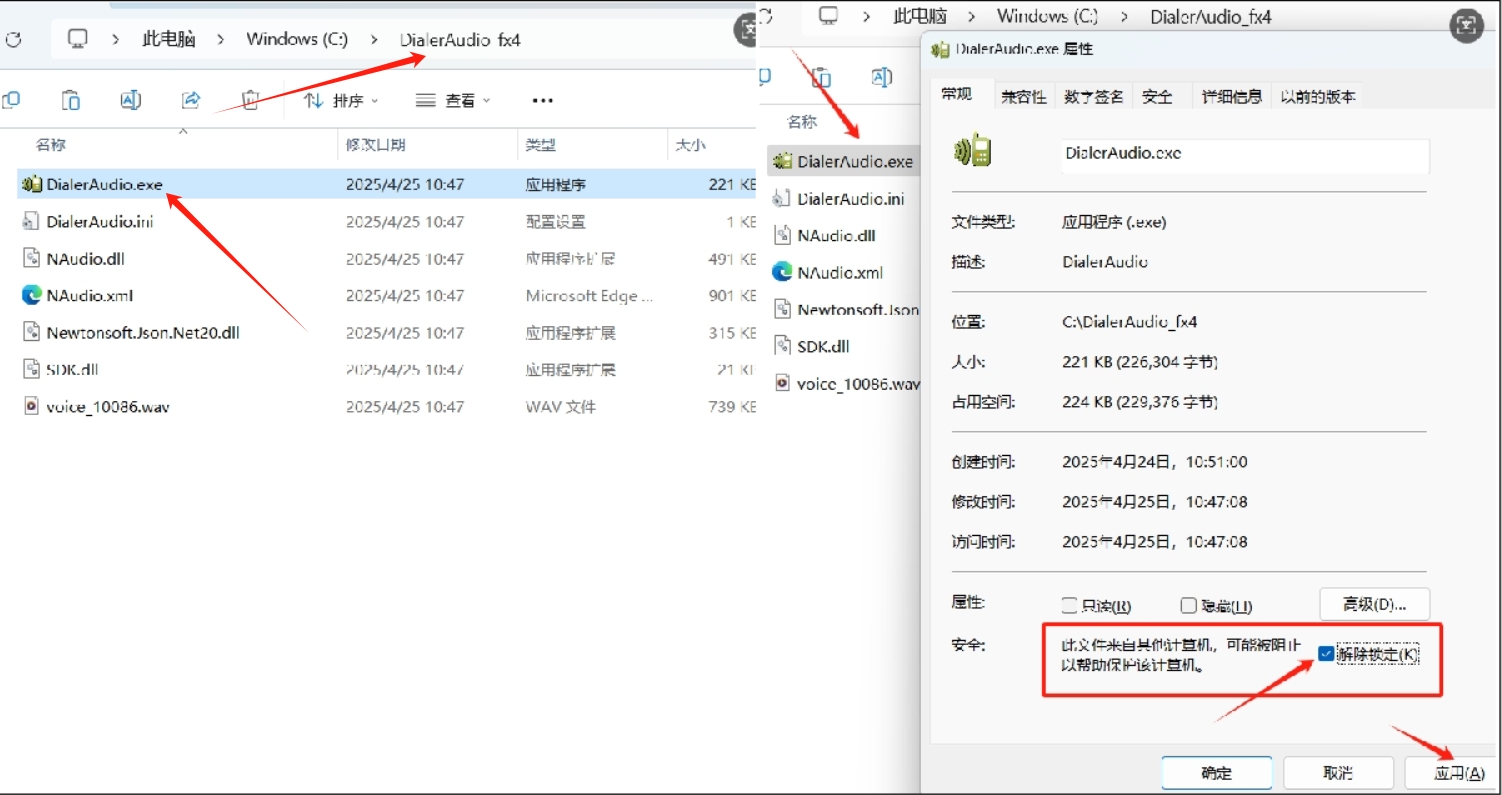Viewport: 1502px width, 795px height.
Task: Click chevron before 此电脑 in left address bar
Action: 116,40
